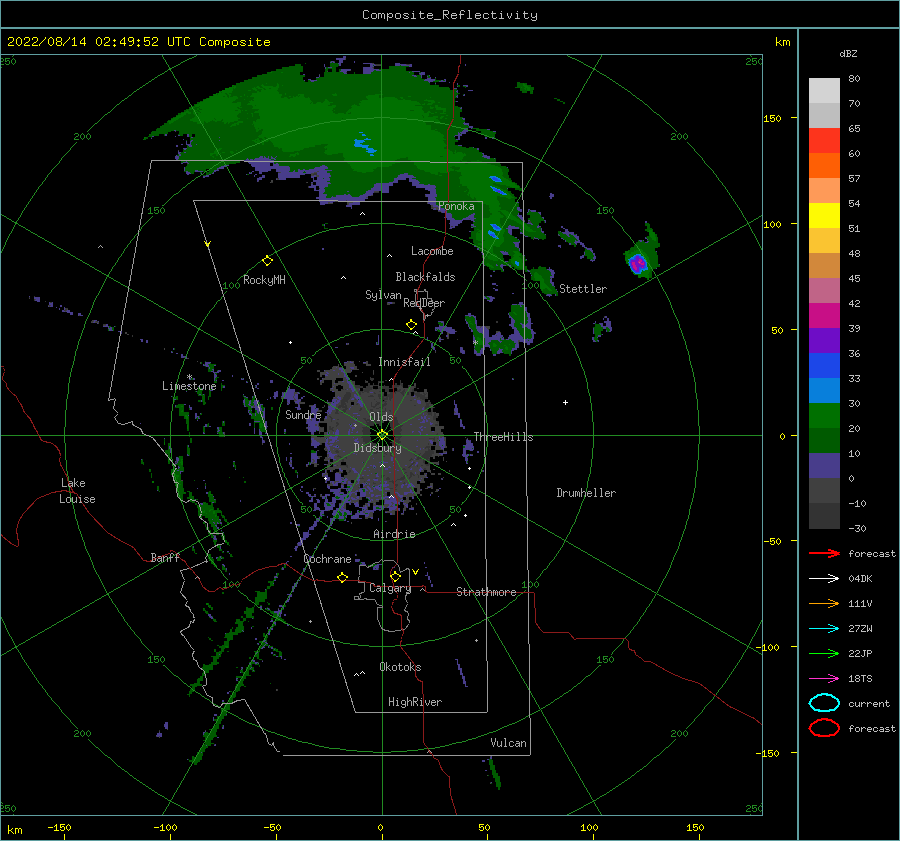Click the yellow diamond marker near Cochrane

[x=343, y=578]
